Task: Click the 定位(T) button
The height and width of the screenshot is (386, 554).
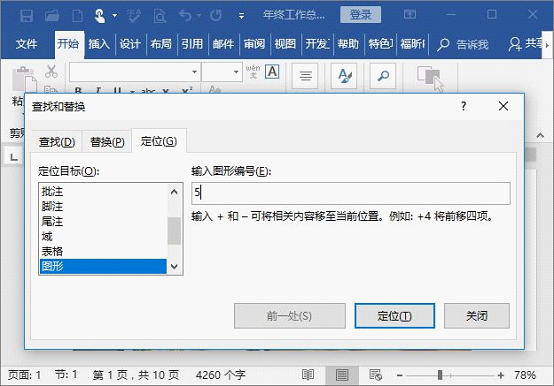Action: click(x=395, y=316)
